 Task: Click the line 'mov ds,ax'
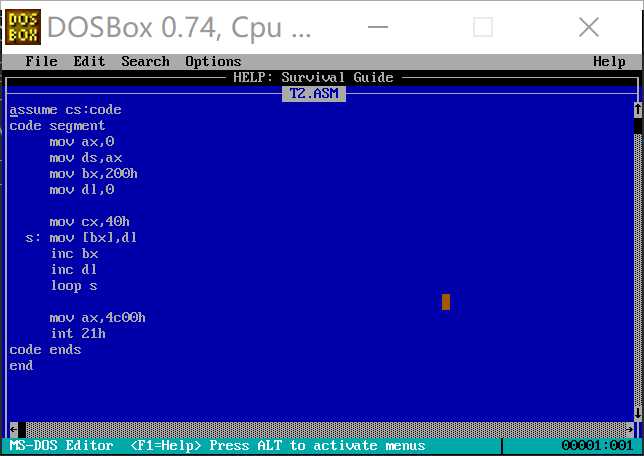click(85, 158)
